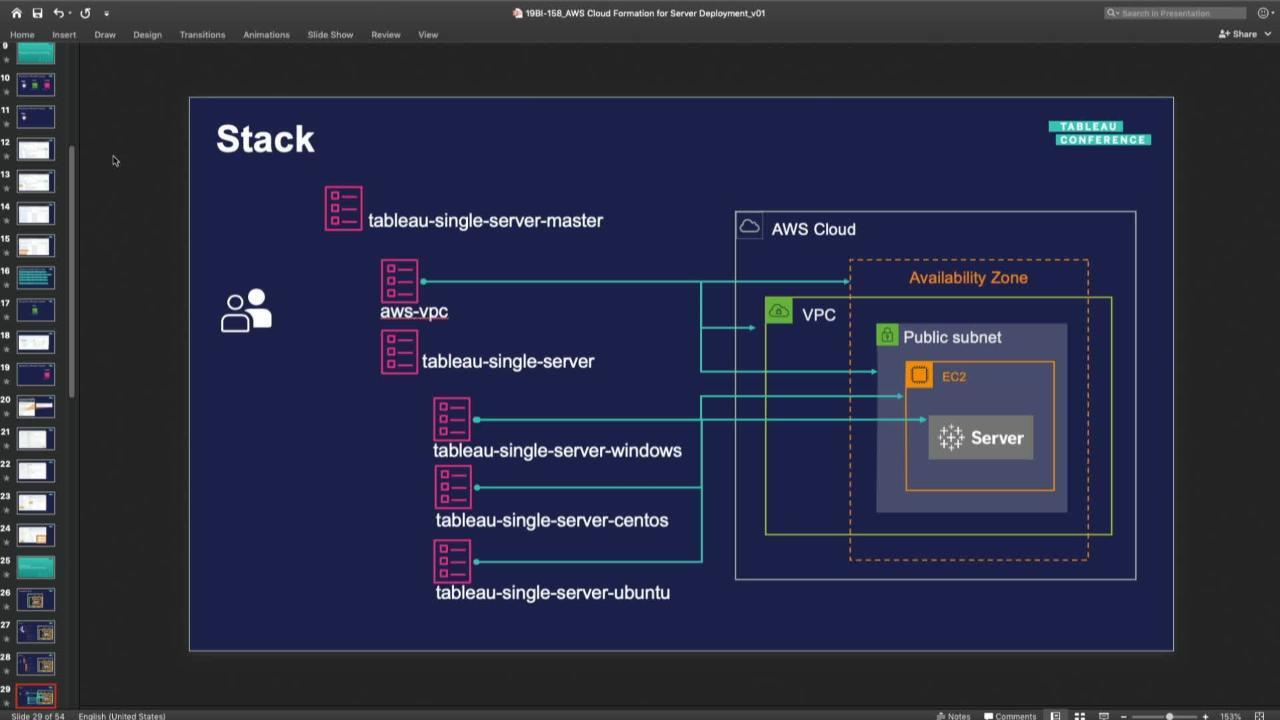Zoom out with the minus button
This screenshot has height=720, width=1280.
click(x=1123, y=716)
